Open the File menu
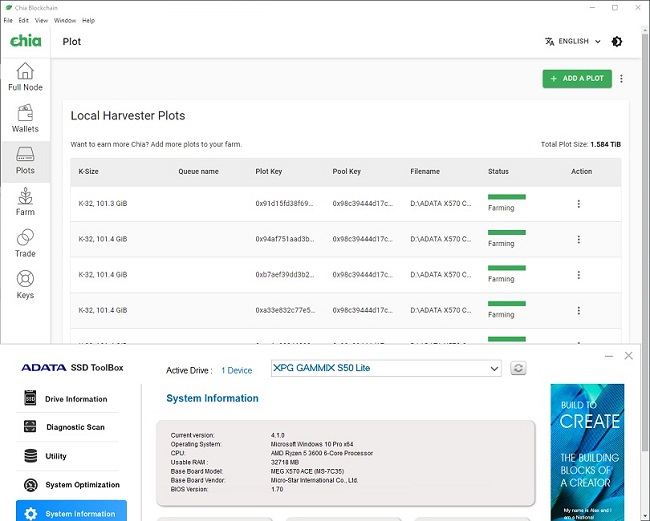Screen dimensions: 650x521 pyautogui.click(x=8, y=20)
